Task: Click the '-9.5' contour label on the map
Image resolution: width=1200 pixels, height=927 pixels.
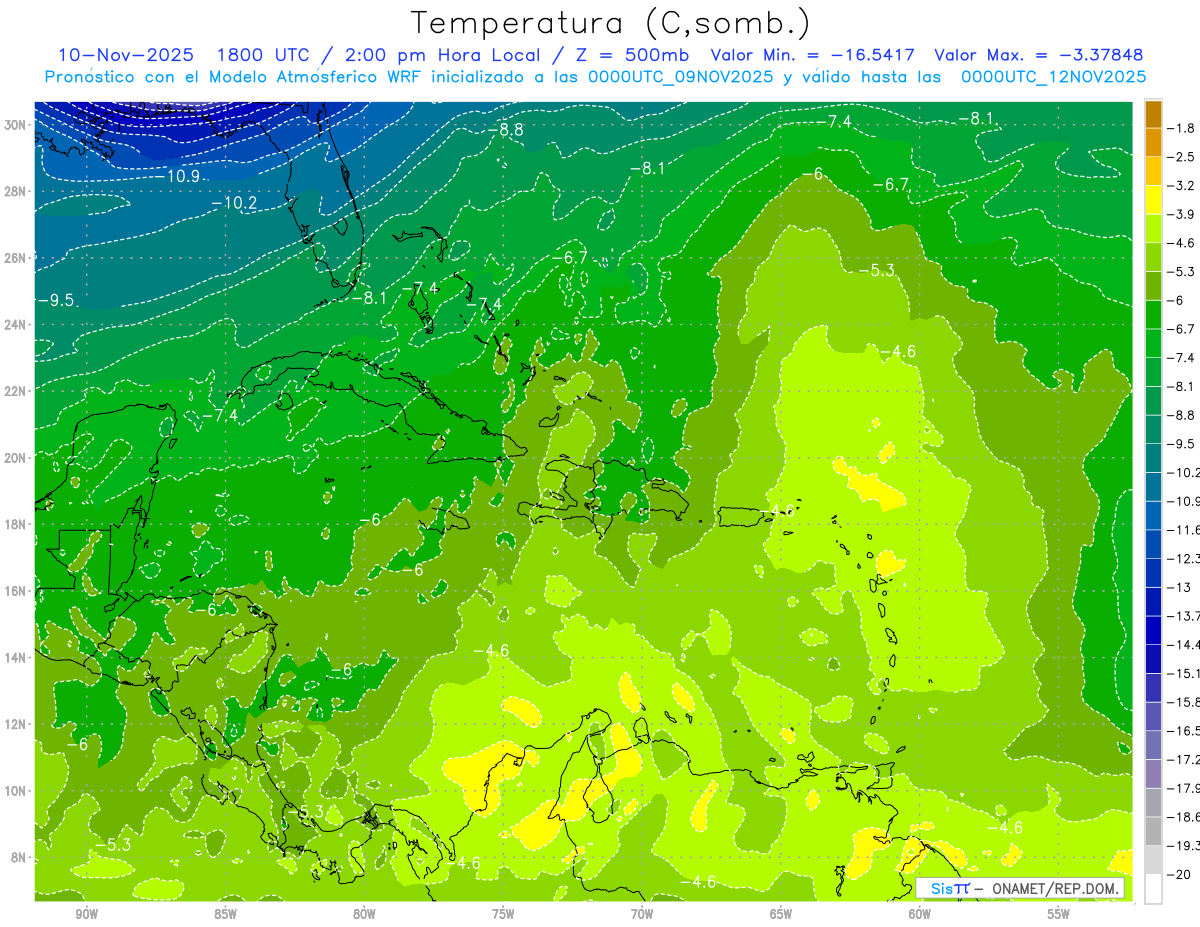Action: click(x=55, y=300)
